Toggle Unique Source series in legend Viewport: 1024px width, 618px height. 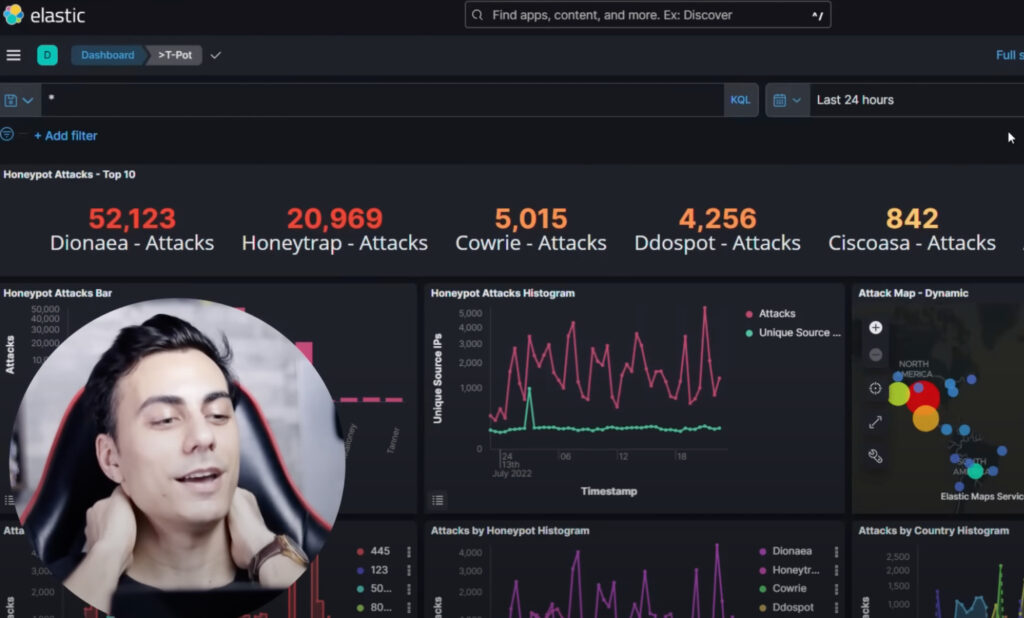[x=793, y=333]
